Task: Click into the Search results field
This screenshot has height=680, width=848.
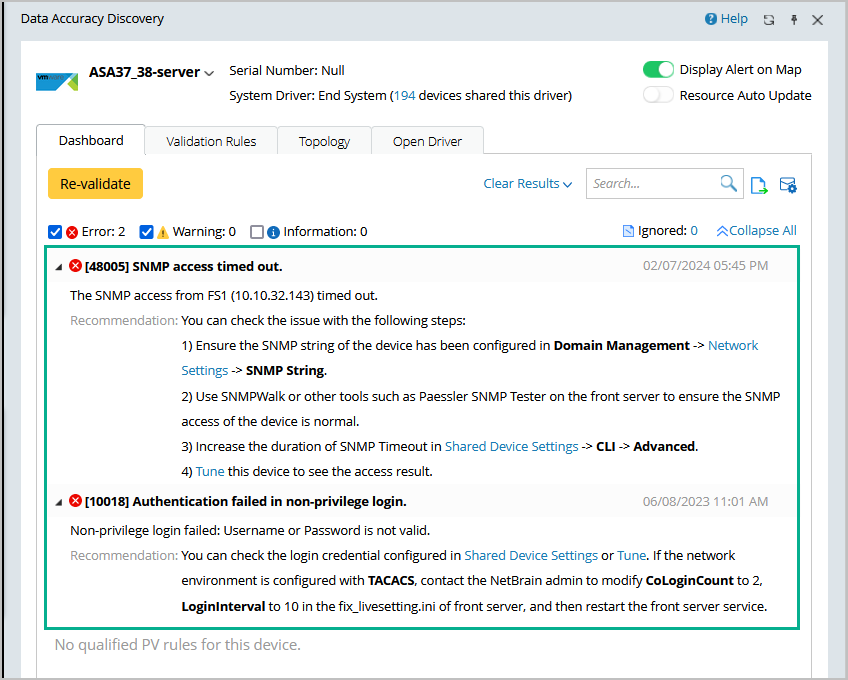Action: pyautogui.click(x=650, y=184)
